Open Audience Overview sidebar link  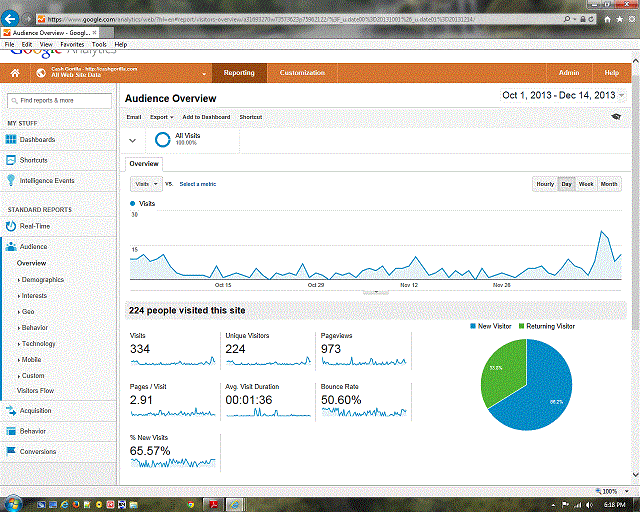31,263
